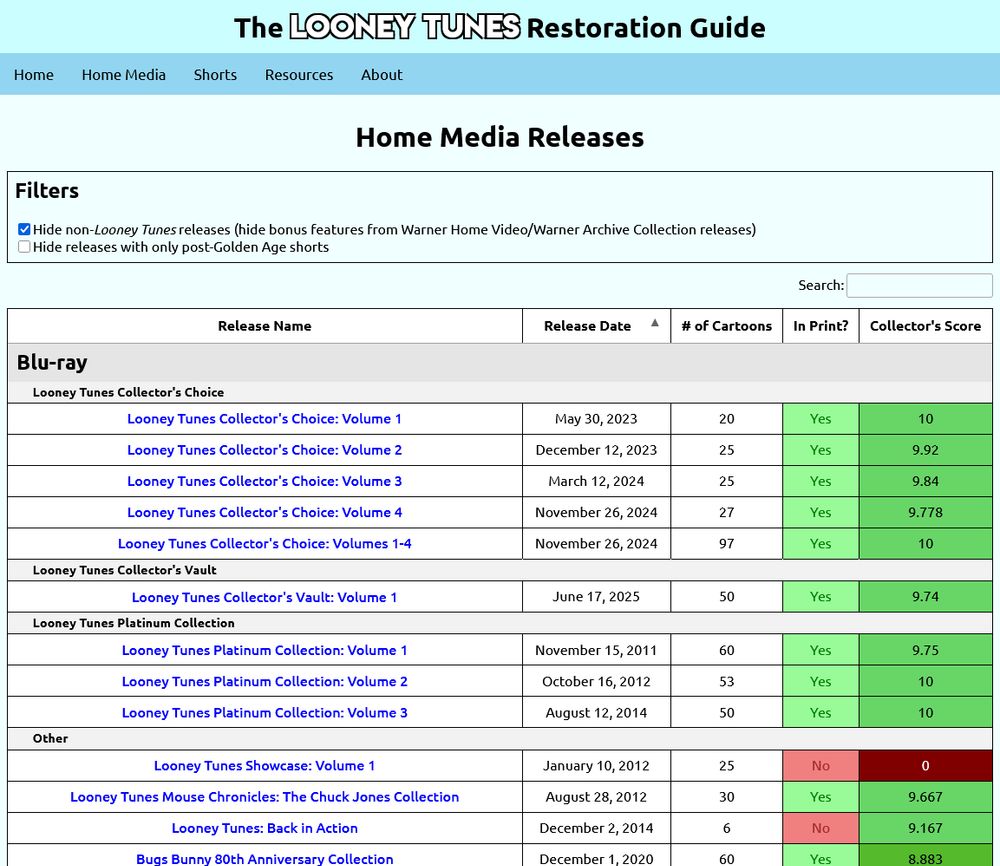
Task: Open Looney Tunes Platinum Collection: Volume 1 link
Action: point(264,650)
